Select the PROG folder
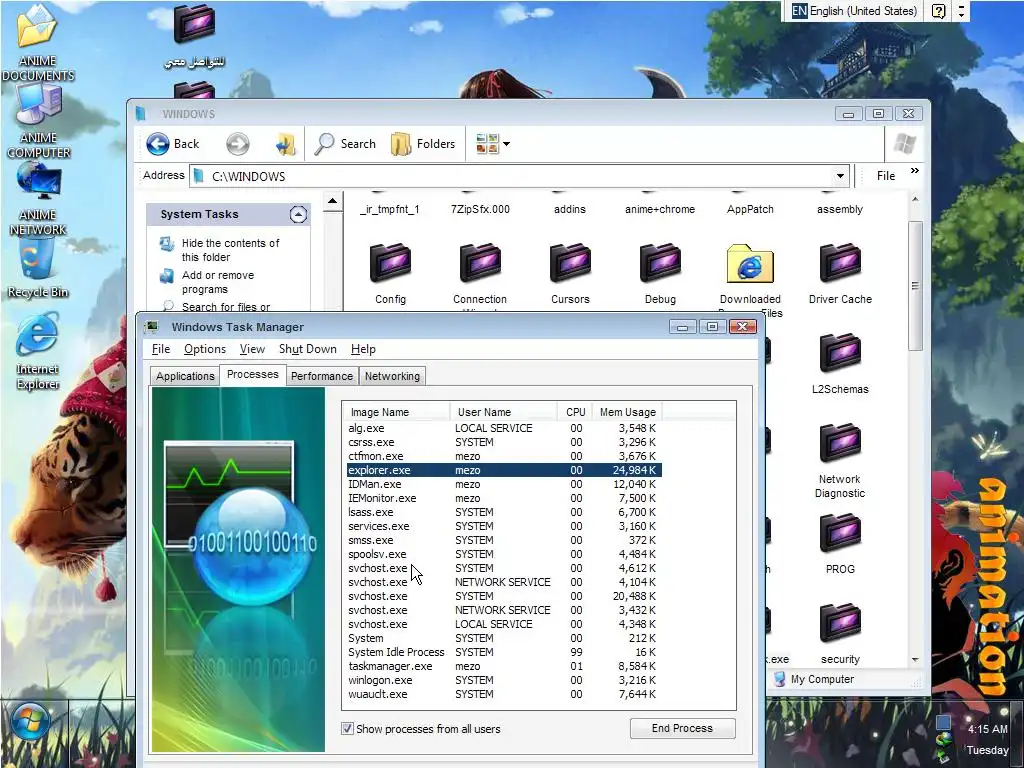Screen dimensions: 1024x768 840,544
